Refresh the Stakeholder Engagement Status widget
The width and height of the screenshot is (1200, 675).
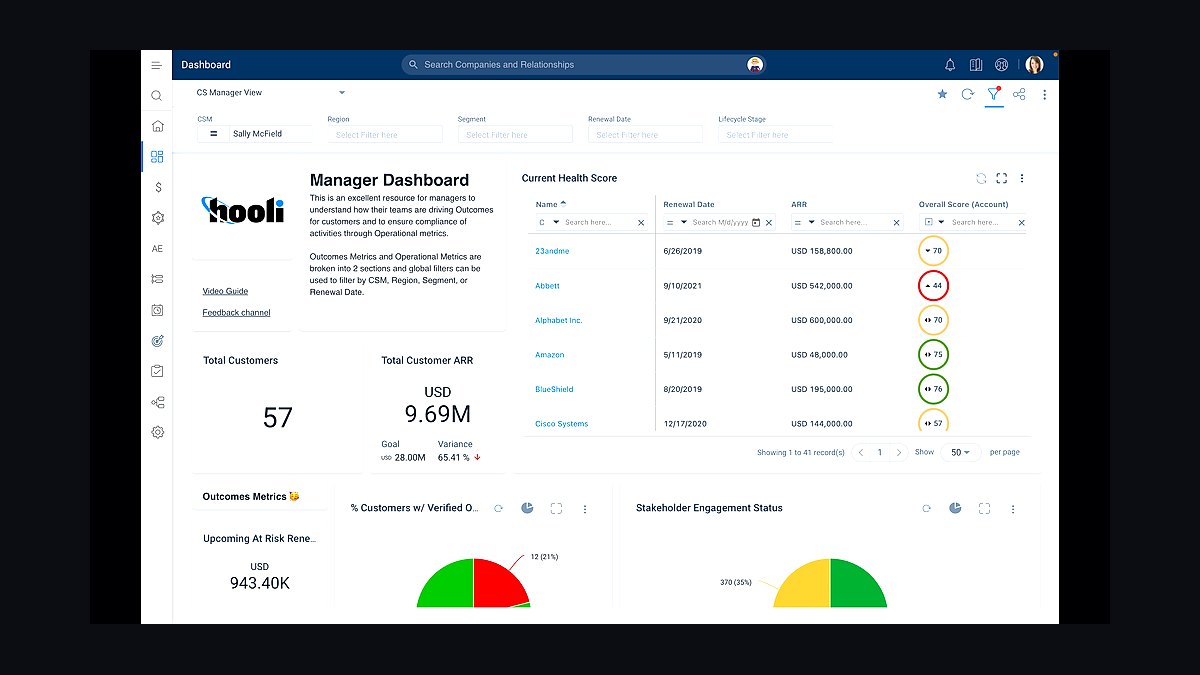(x=926, y=508)
